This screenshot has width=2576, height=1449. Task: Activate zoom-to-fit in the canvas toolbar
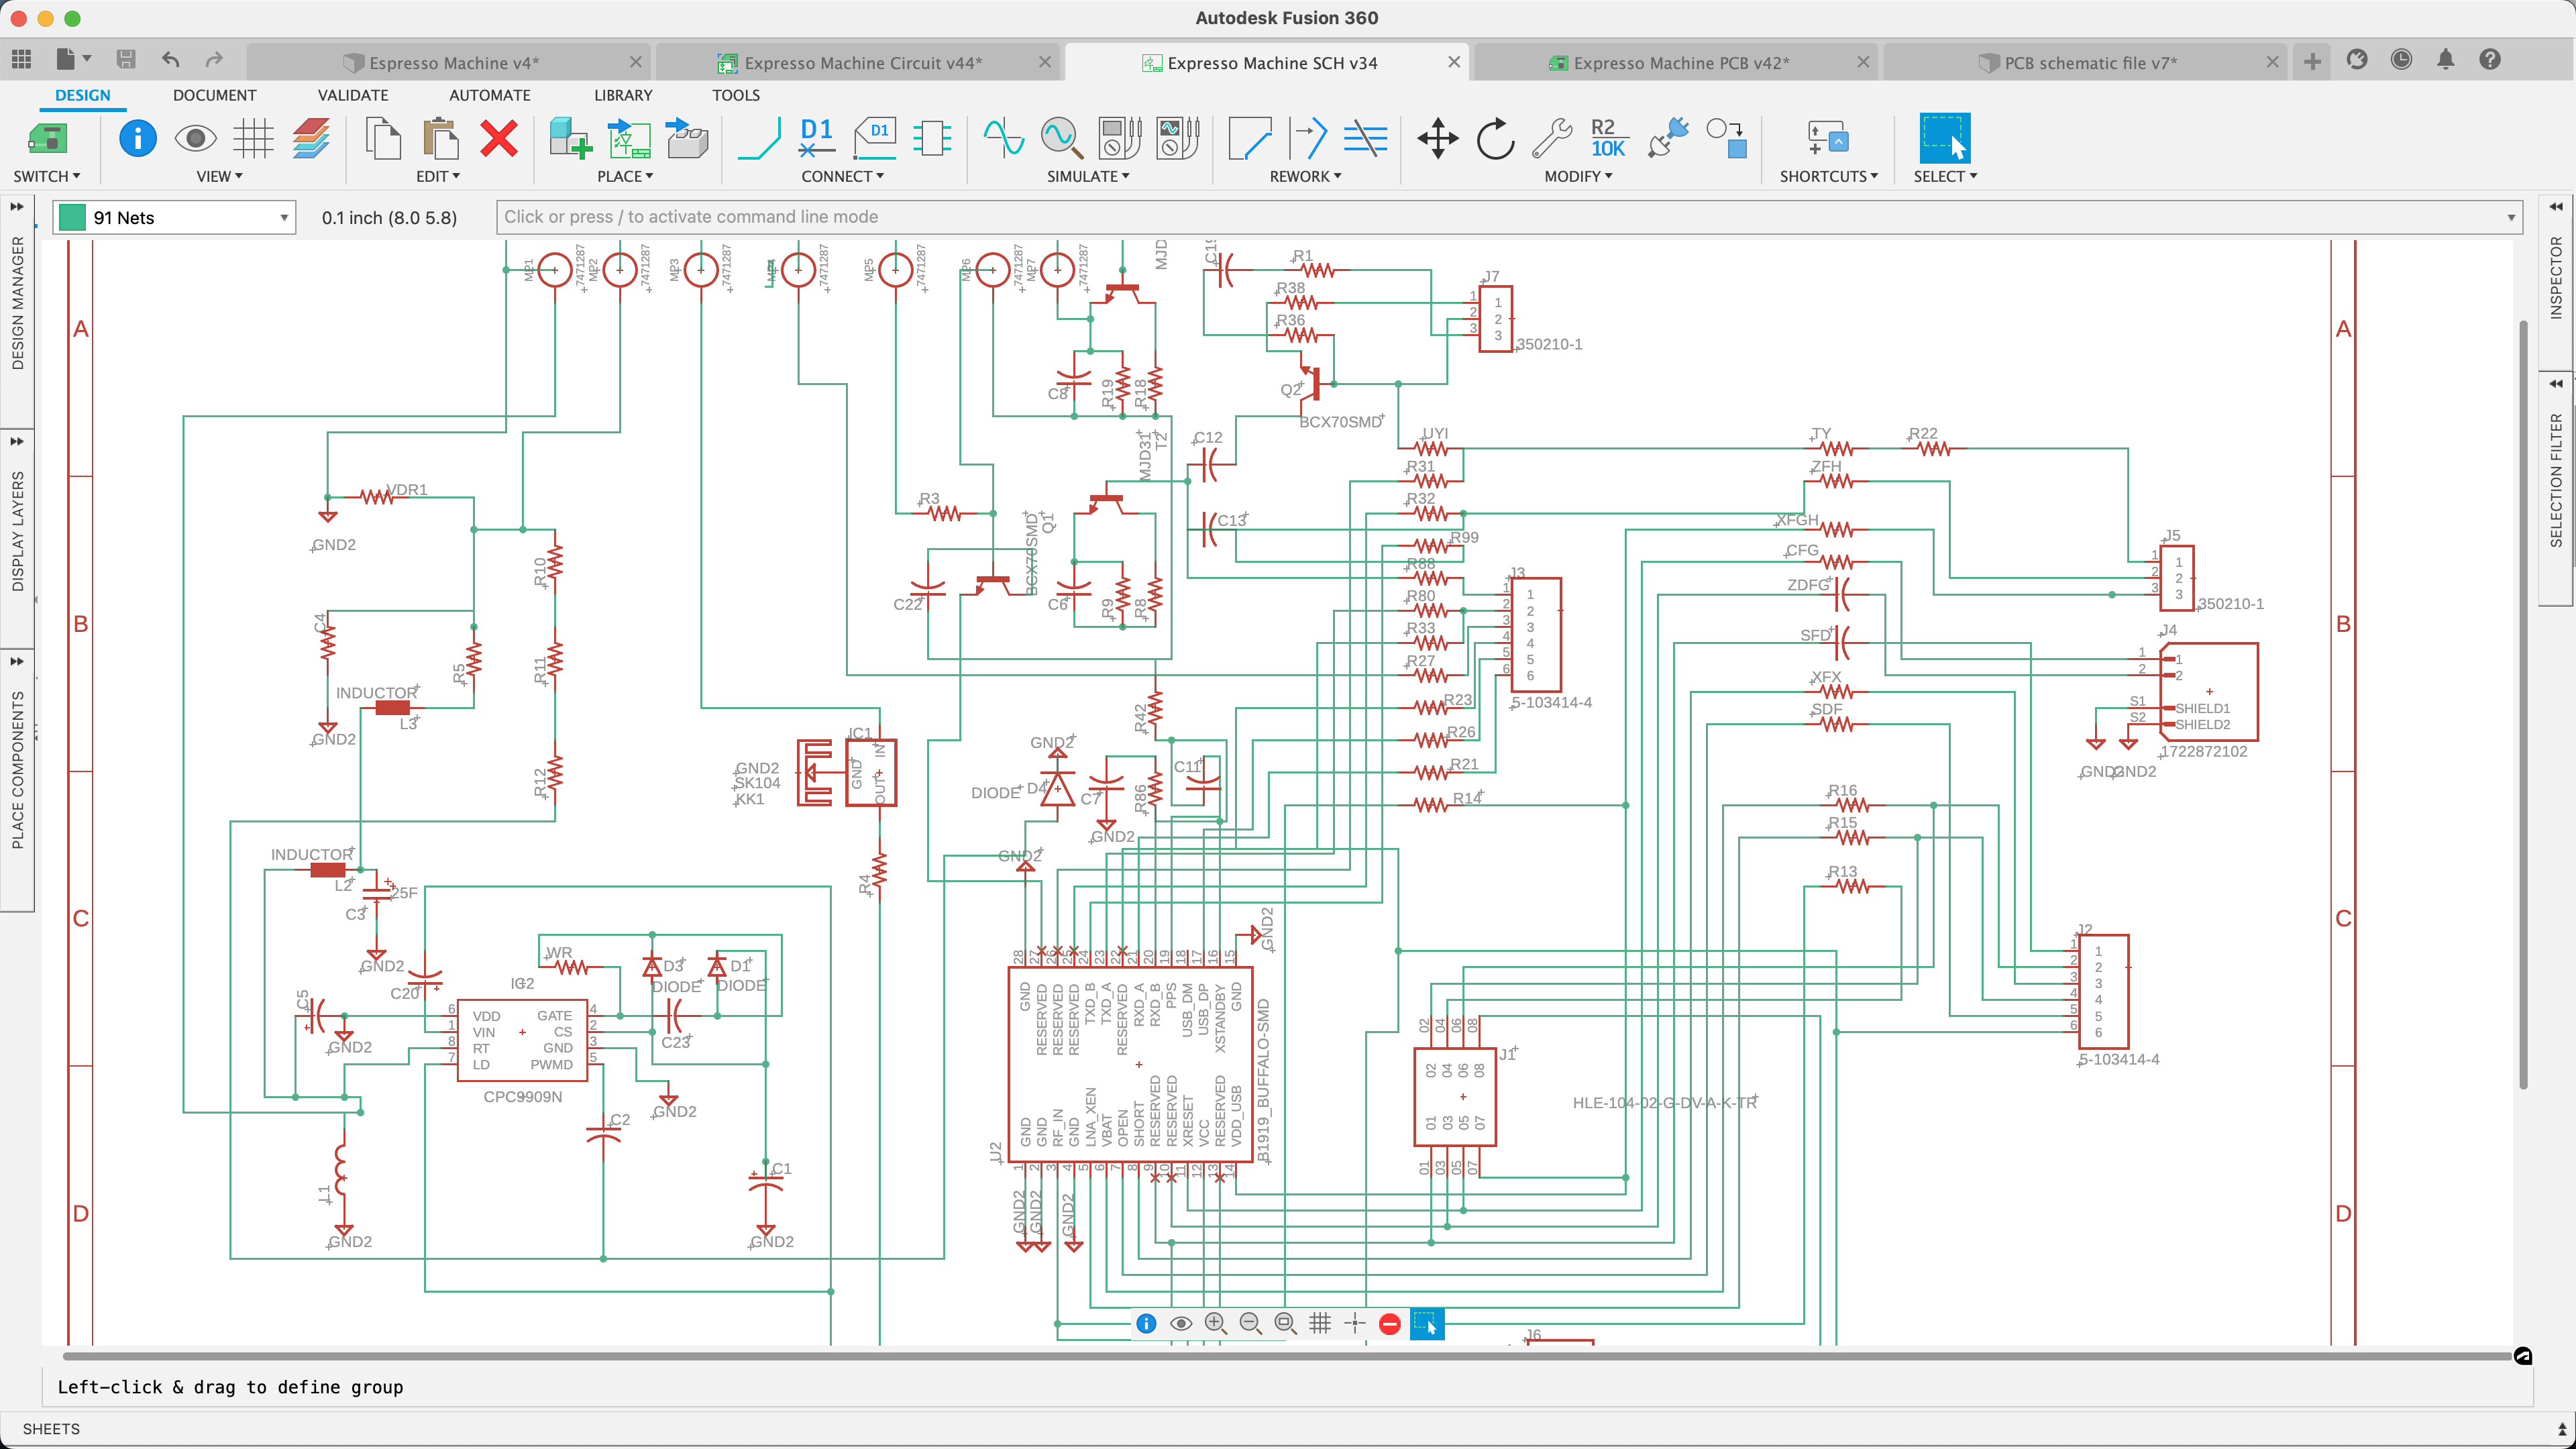(1285, 1323)
